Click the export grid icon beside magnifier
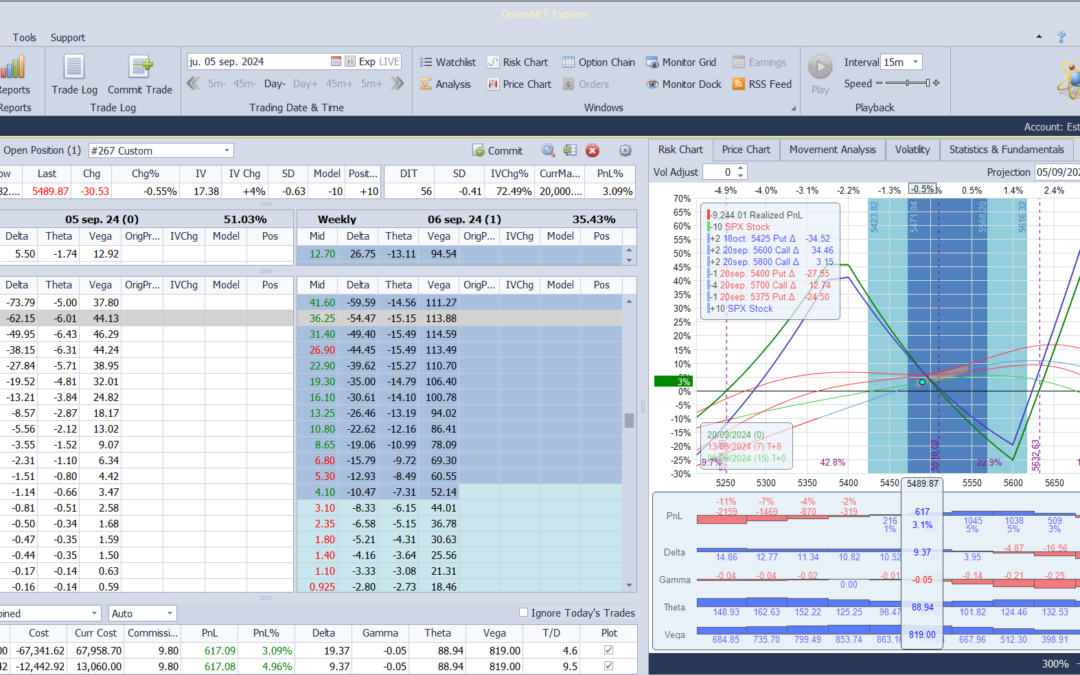 pos(570,150)
